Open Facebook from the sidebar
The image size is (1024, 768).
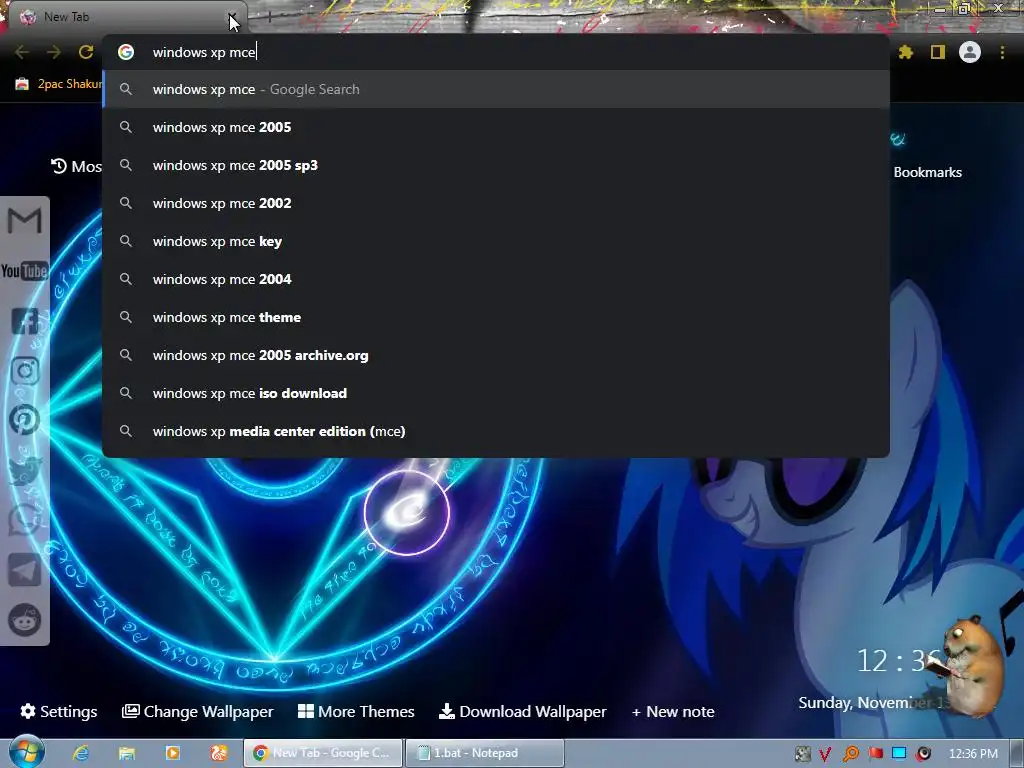[25, 321]
